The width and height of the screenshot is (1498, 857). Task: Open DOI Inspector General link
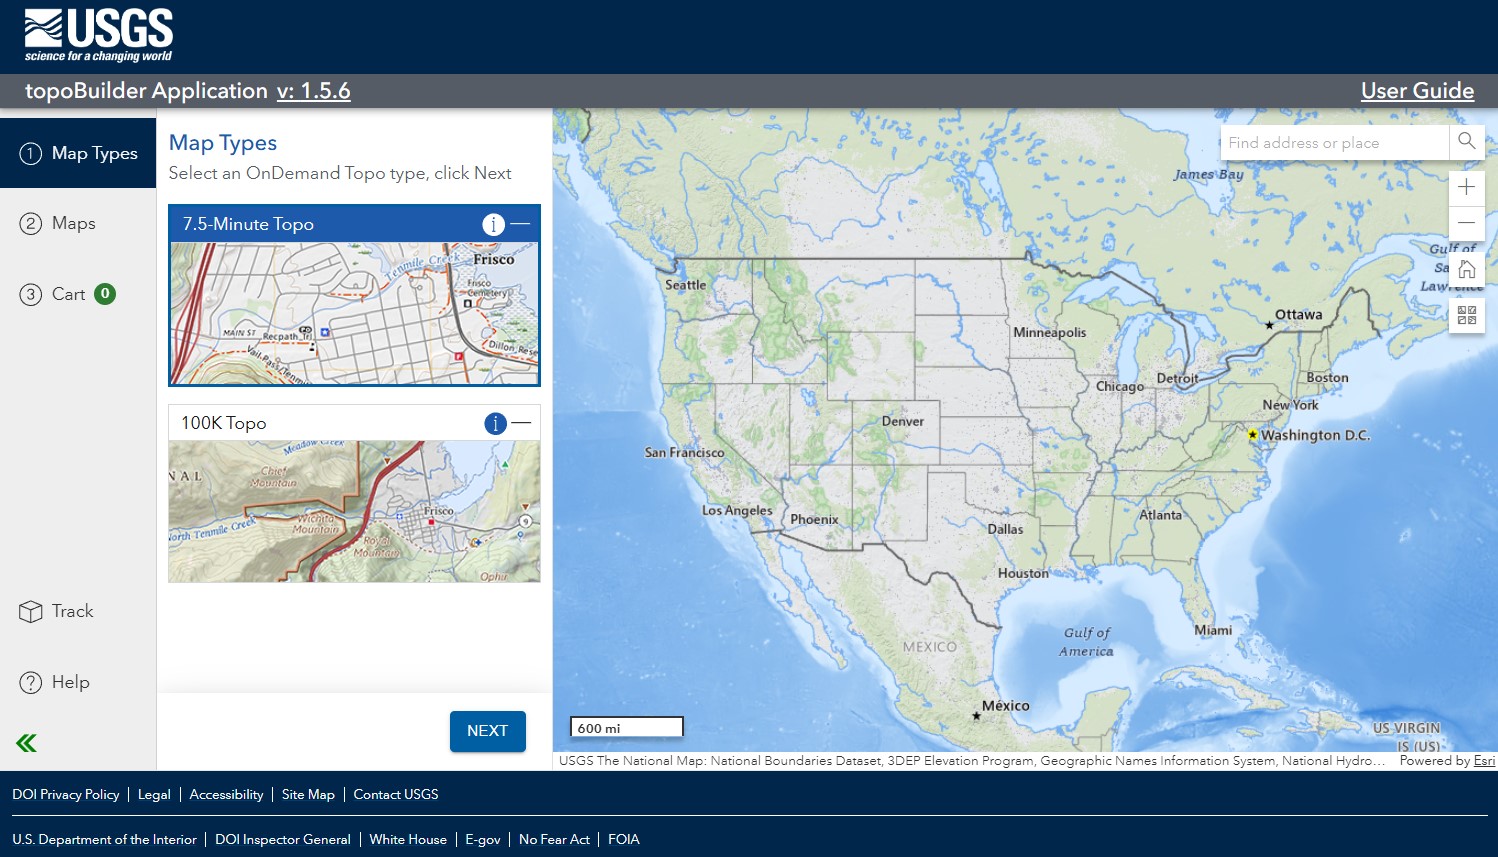(x=283, y=839)
